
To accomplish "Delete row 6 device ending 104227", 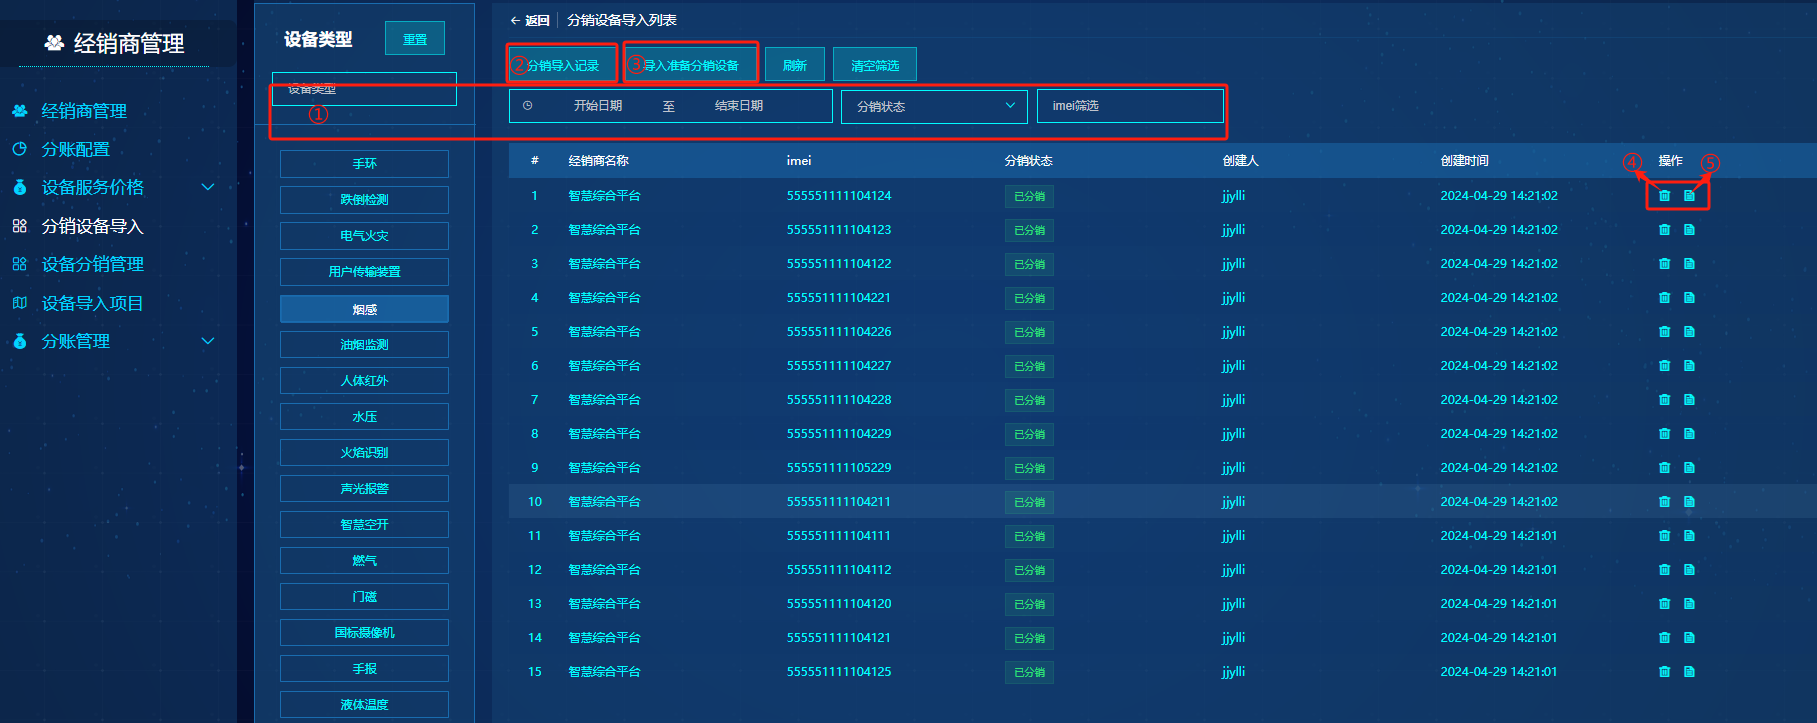I will point(1664,366).
